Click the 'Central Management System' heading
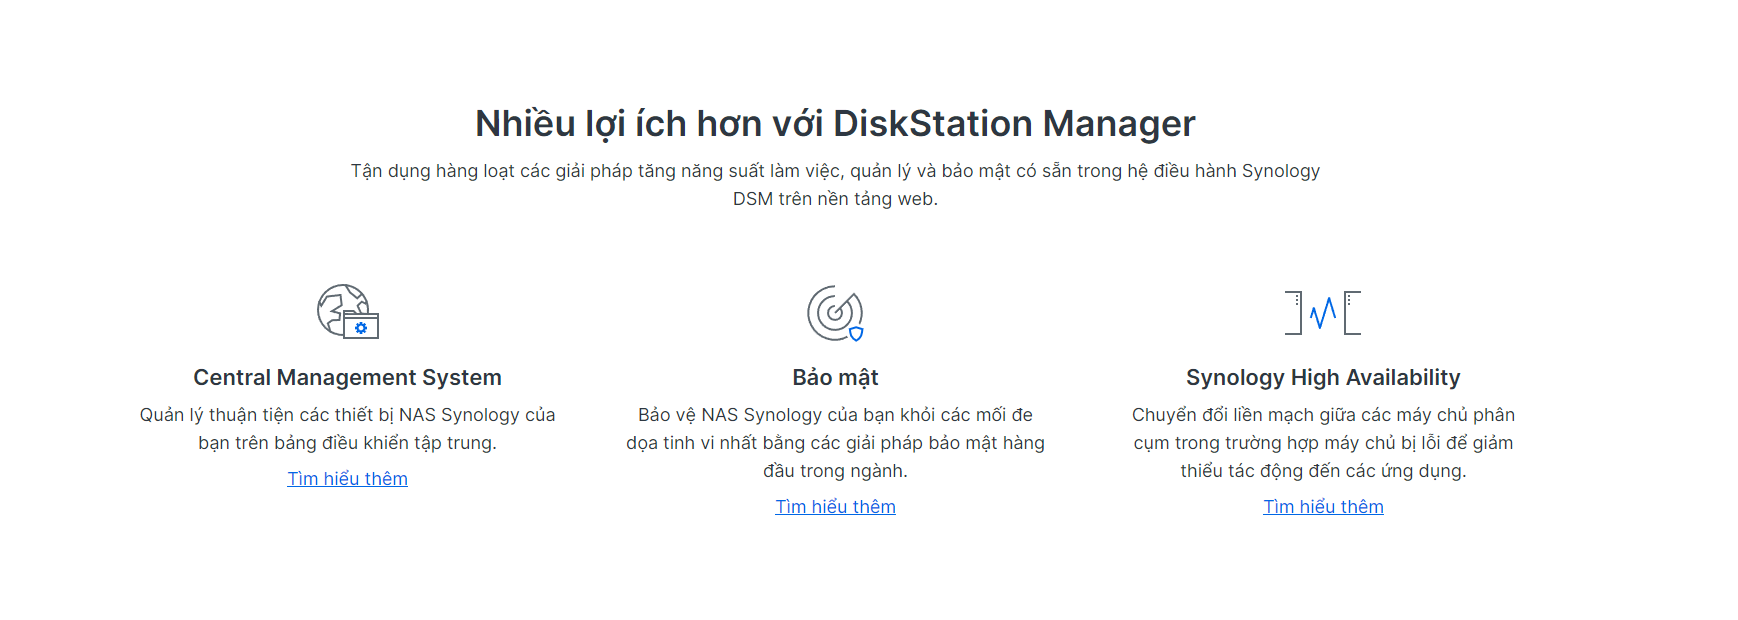The width and height of the screenshot is (1738, 620). pyautogui.click(x=347, y=378)
